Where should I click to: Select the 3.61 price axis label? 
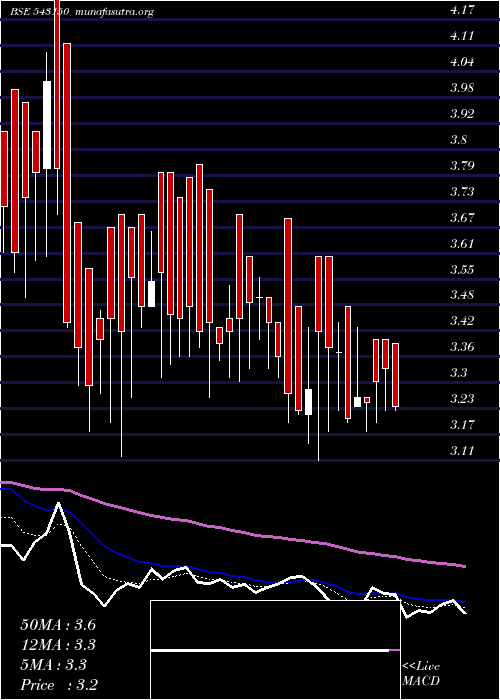click(462, 243)
